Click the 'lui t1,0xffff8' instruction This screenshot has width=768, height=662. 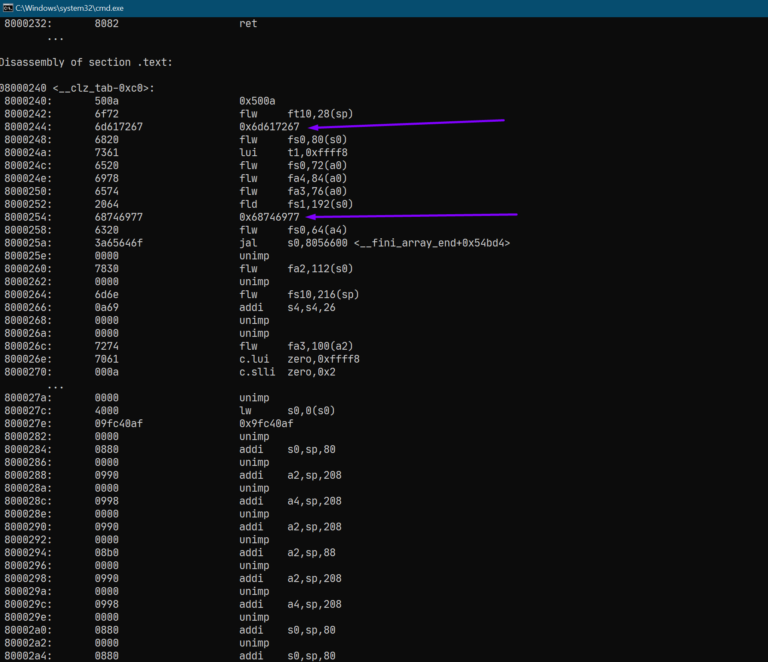293,153
